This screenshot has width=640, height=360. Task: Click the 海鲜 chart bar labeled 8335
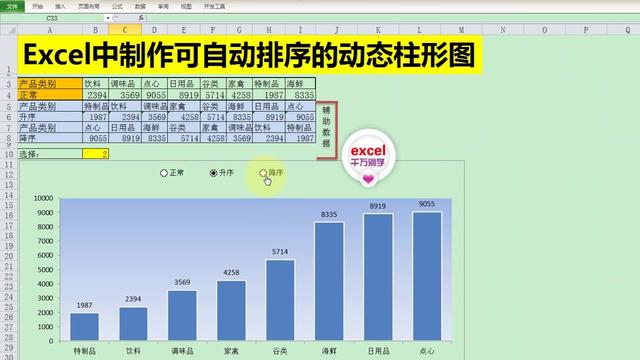point(329,281)
